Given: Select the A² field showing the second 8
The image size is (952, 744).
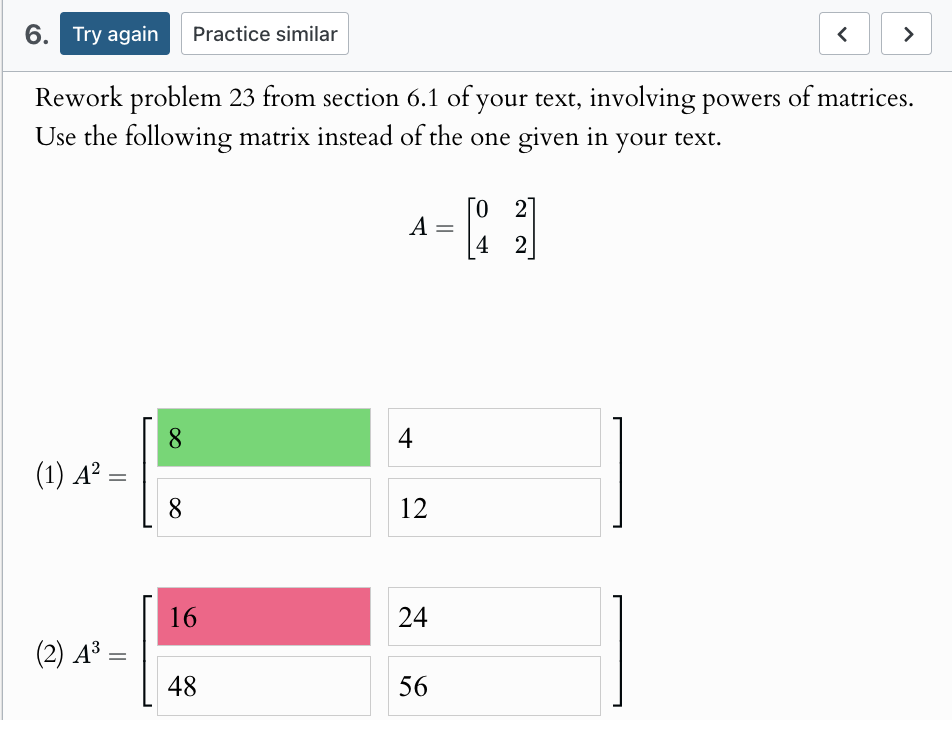Looking at the screenshot, I should coord(263,507).
